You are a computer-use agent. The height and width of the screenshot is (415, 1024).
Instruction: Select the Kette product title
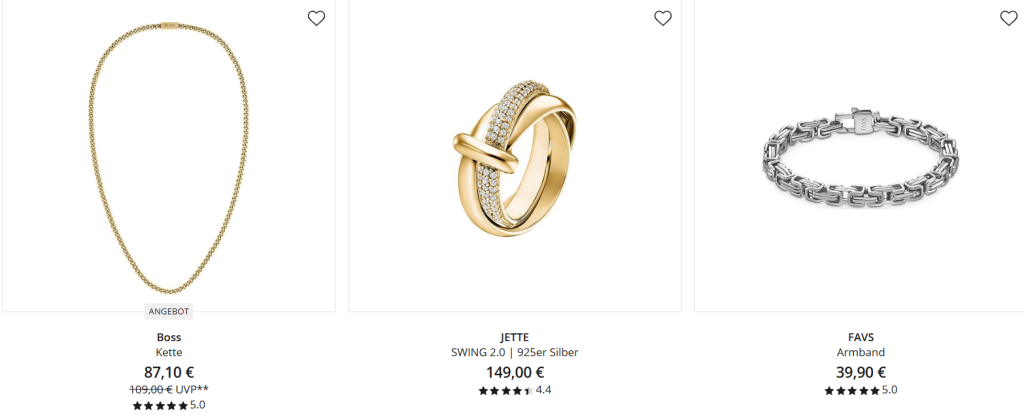[168, 352]
